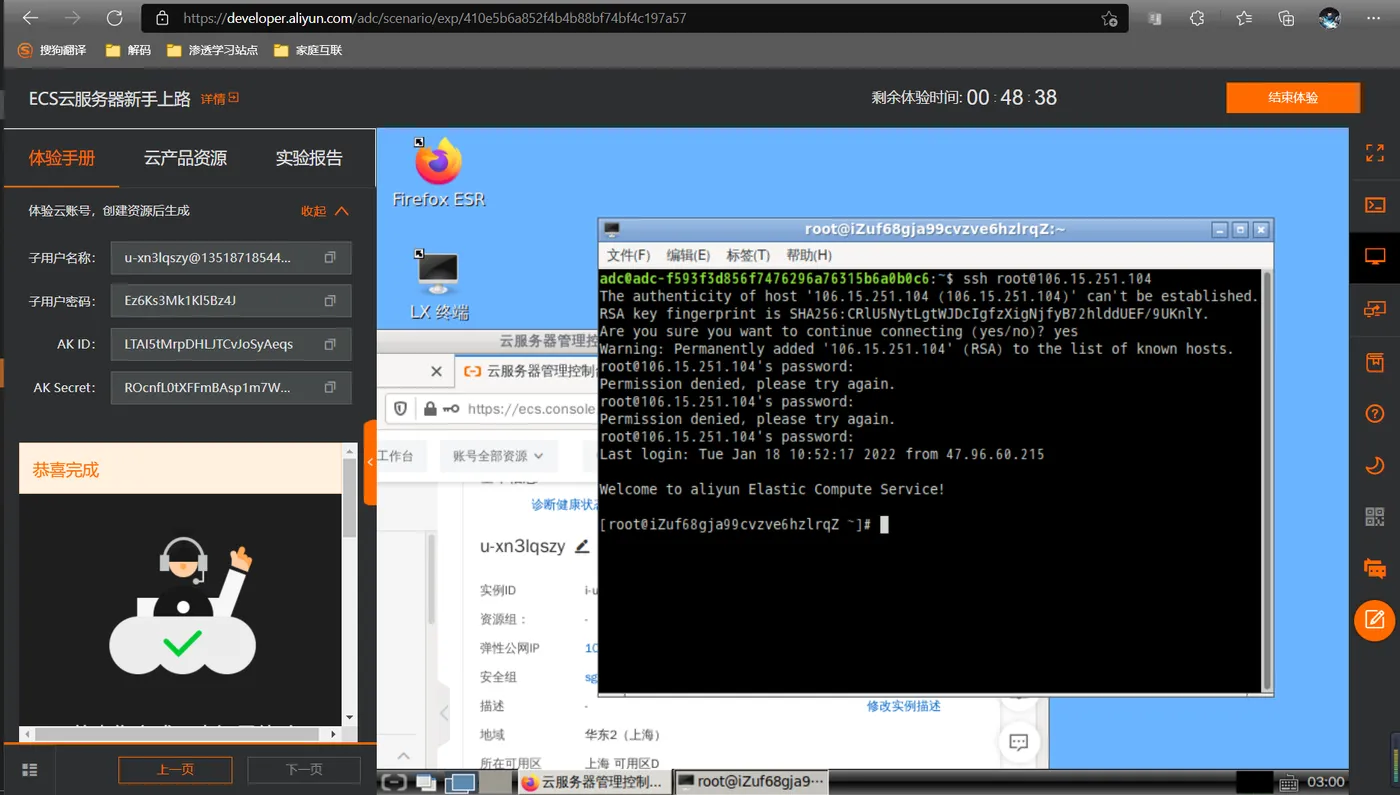This screenshot has width=1400, height=795.
Task: Collapse console side navigation arrow
Action: [445, 713]
